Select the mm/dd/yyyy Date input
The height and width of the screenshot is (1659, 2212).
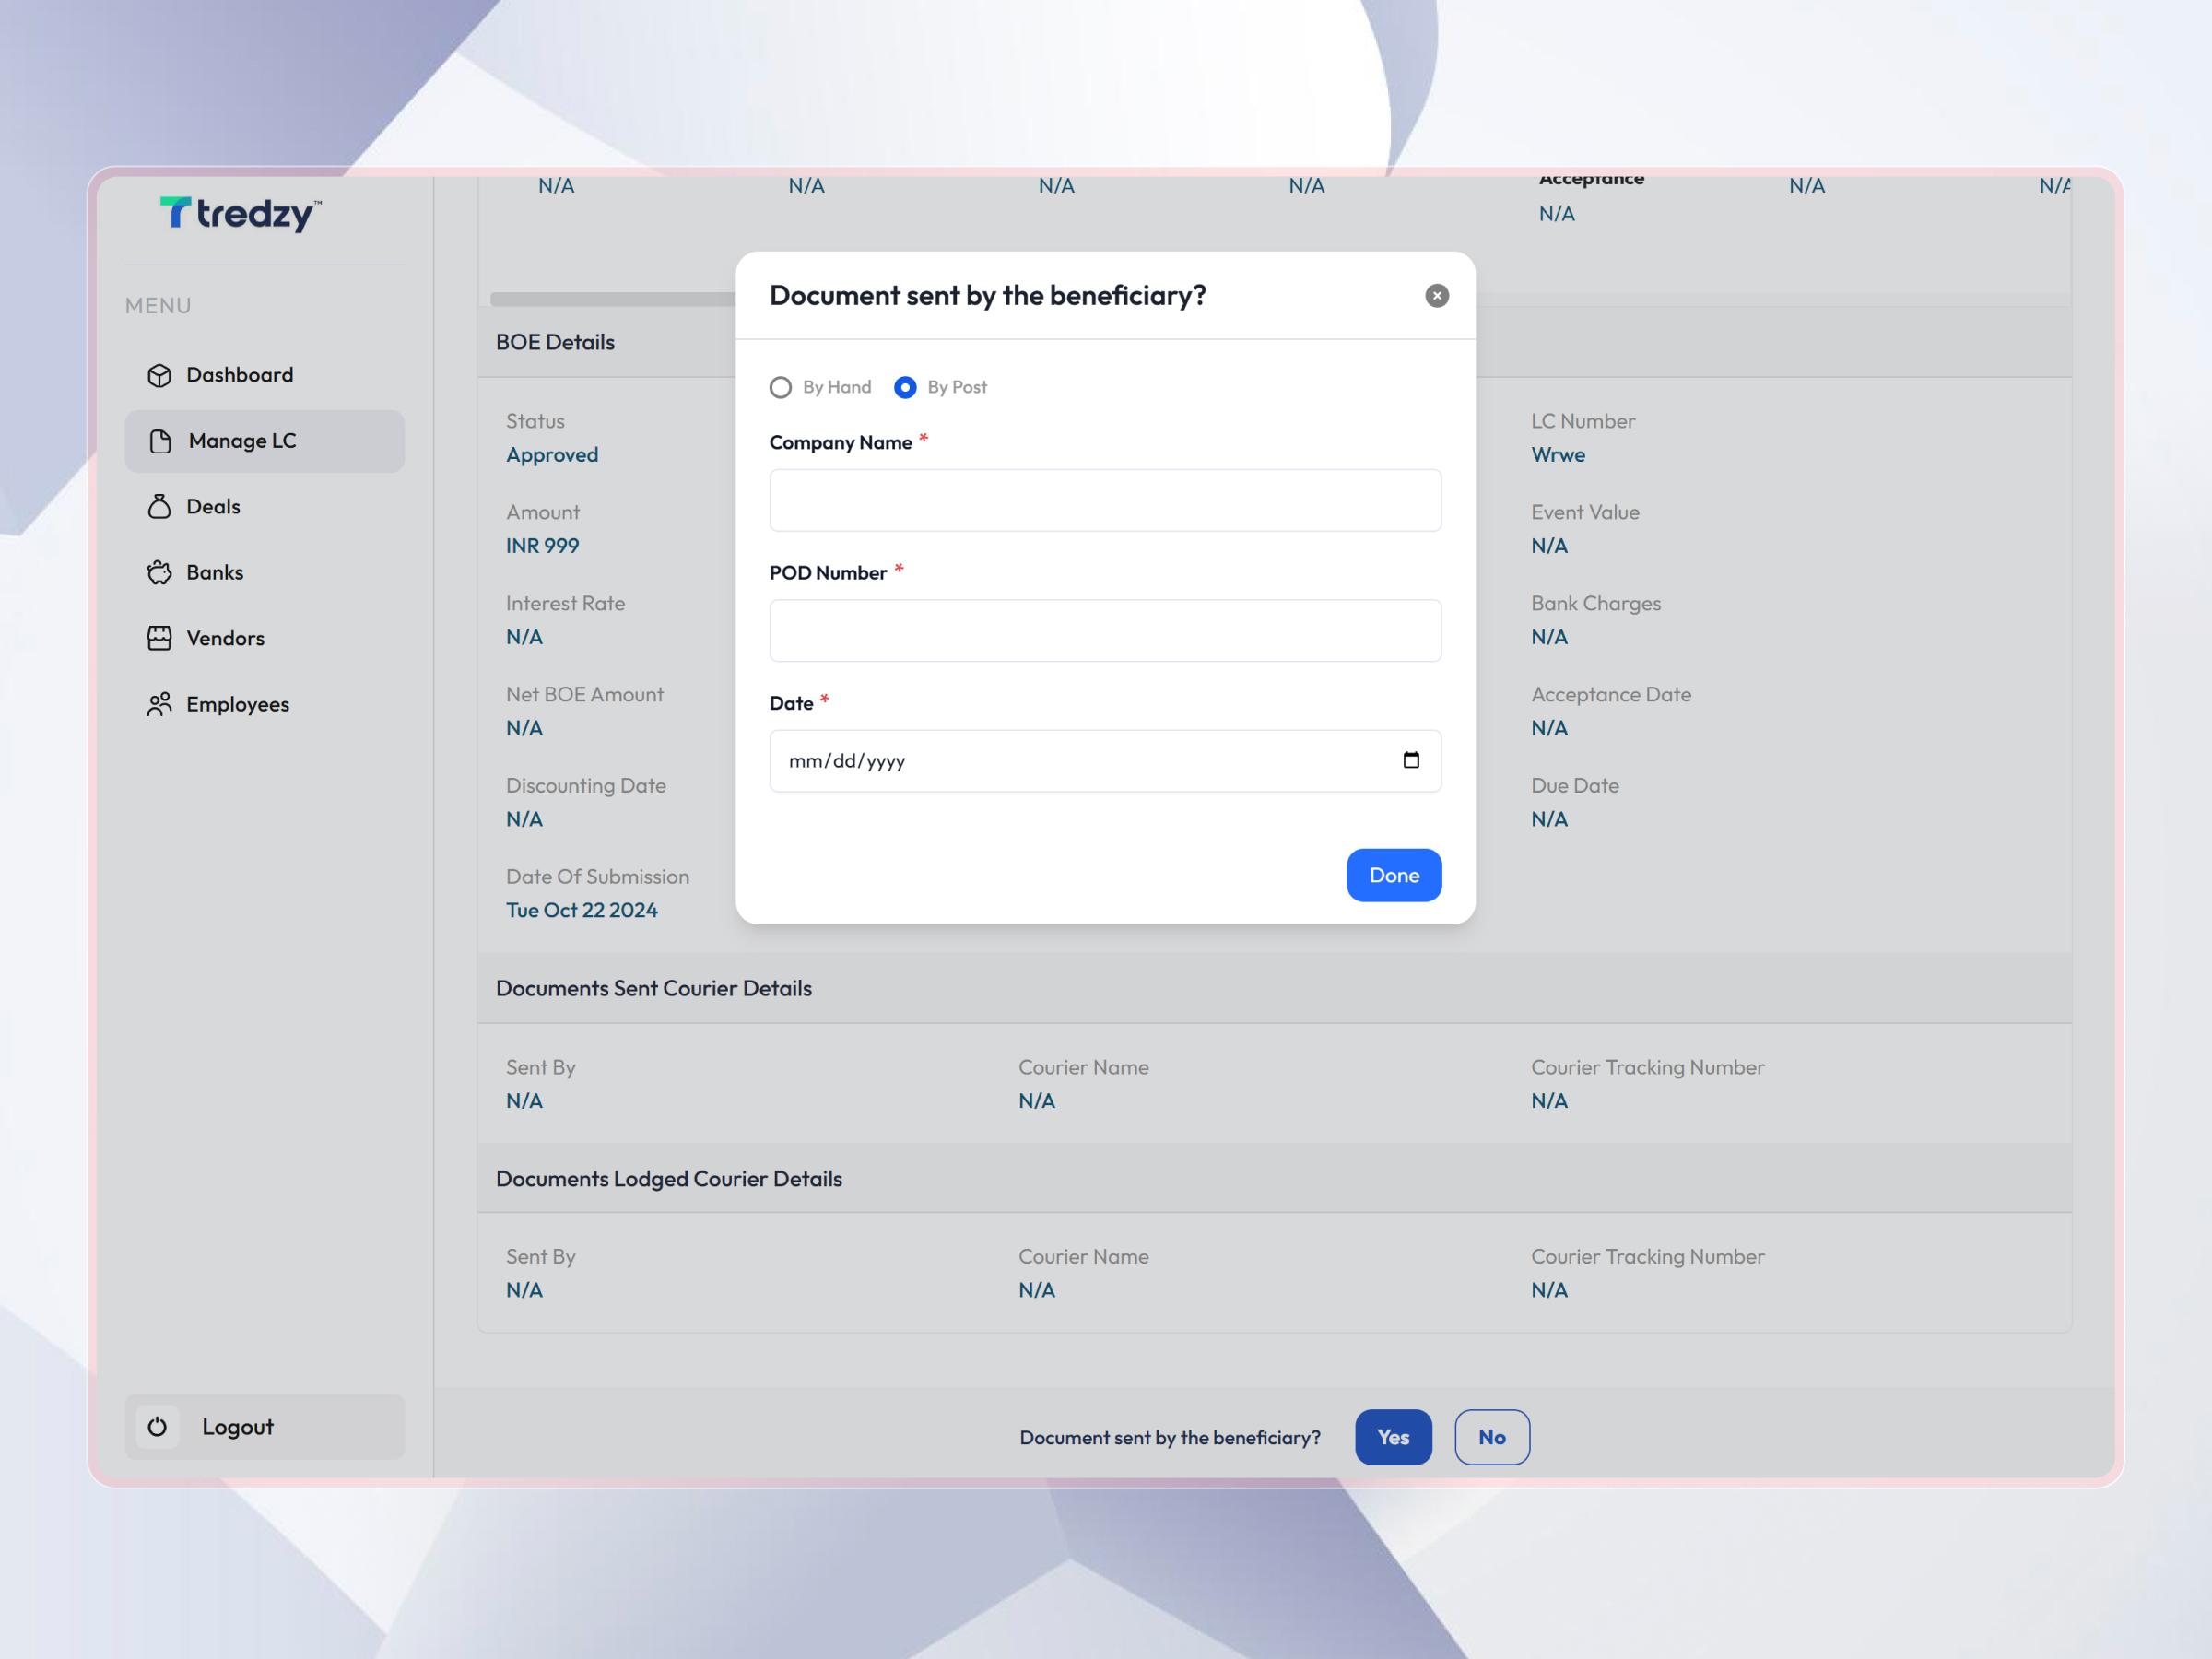[x=1050, y=760]
